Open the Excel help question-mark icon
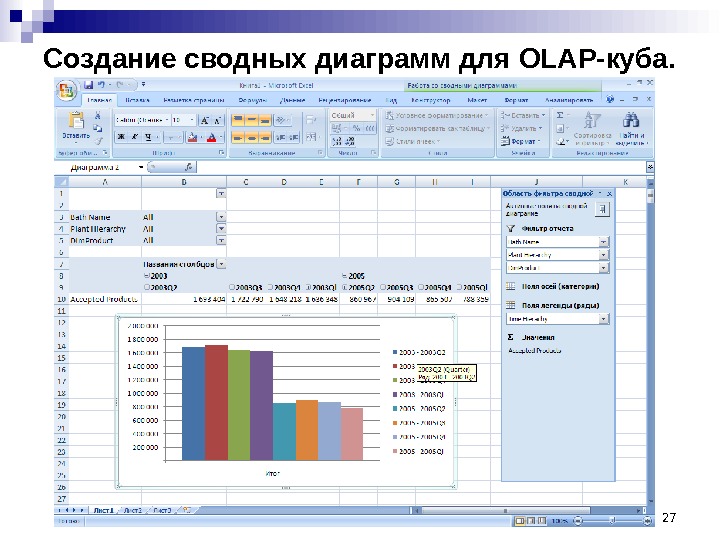 coord(610,99)
